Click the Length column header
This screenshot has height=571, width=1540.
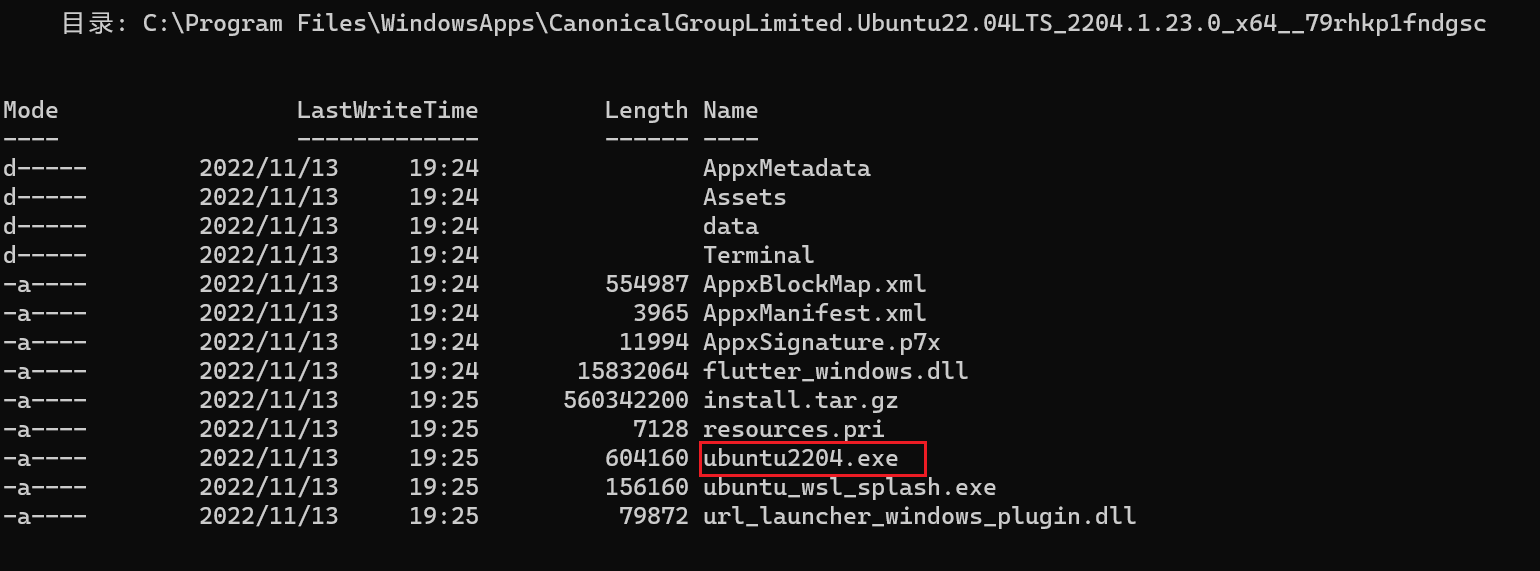(x=646, y=110)
